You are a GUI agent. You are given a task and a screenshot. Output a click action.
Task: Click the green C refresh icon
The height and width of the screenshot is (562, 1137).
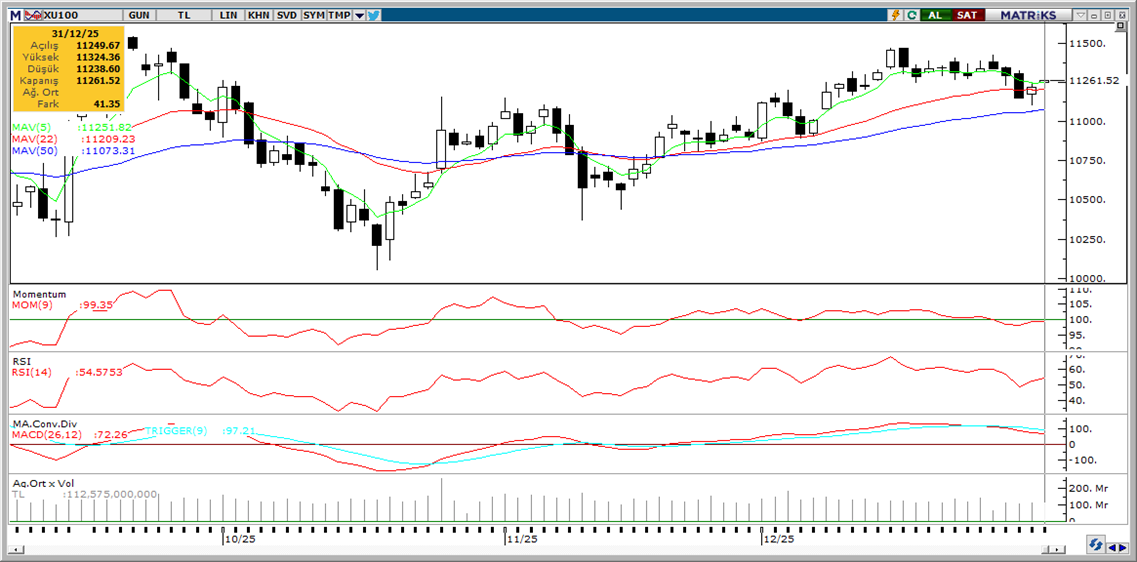click(911, 15)
